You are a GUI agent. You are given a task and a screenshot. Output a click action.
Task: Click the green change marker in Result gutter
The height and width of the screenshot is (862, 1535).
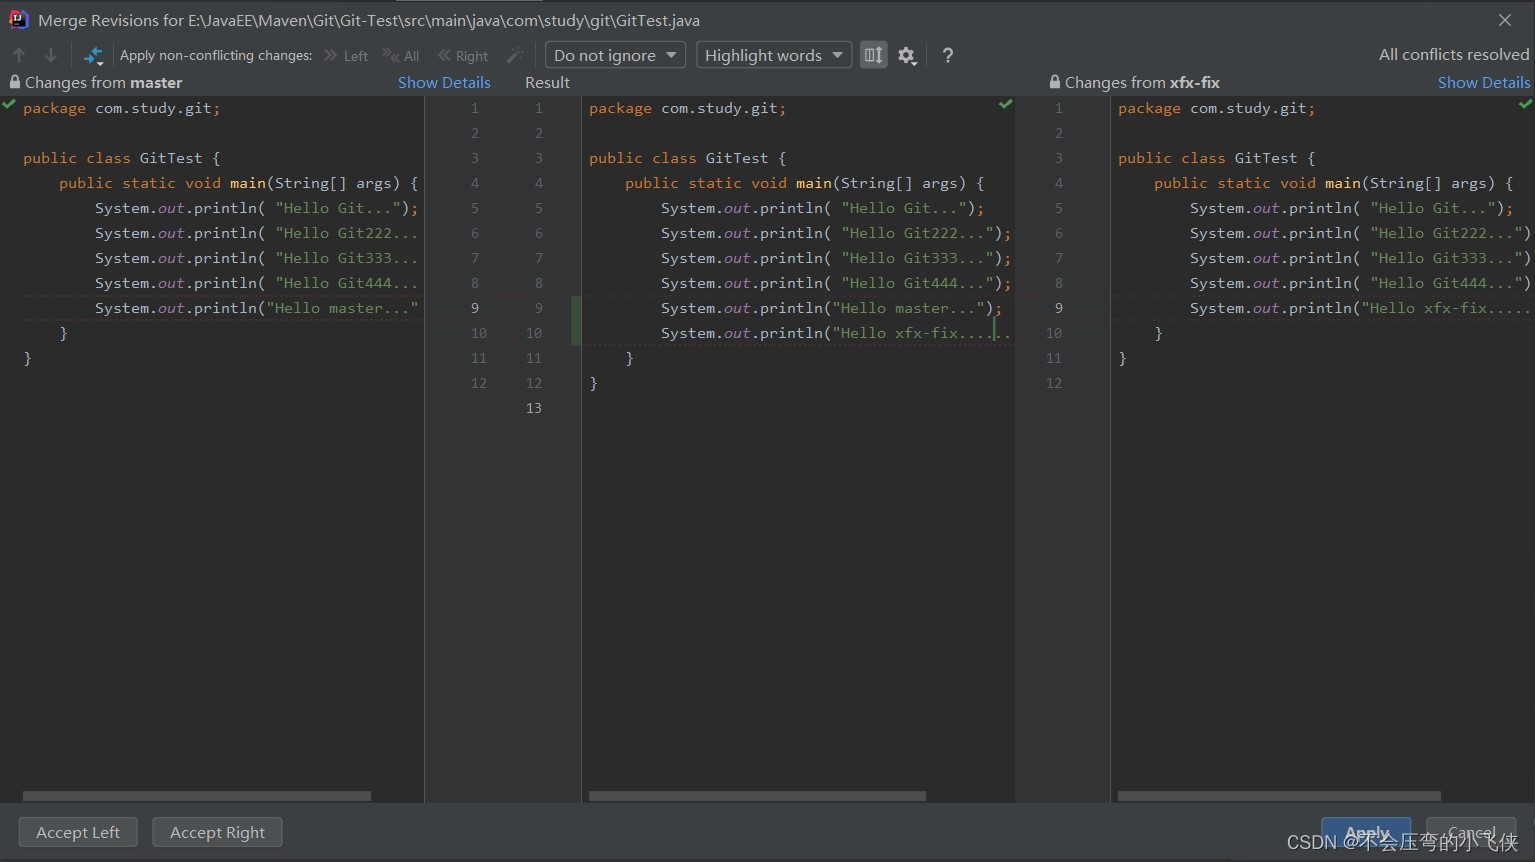[576, 320]
